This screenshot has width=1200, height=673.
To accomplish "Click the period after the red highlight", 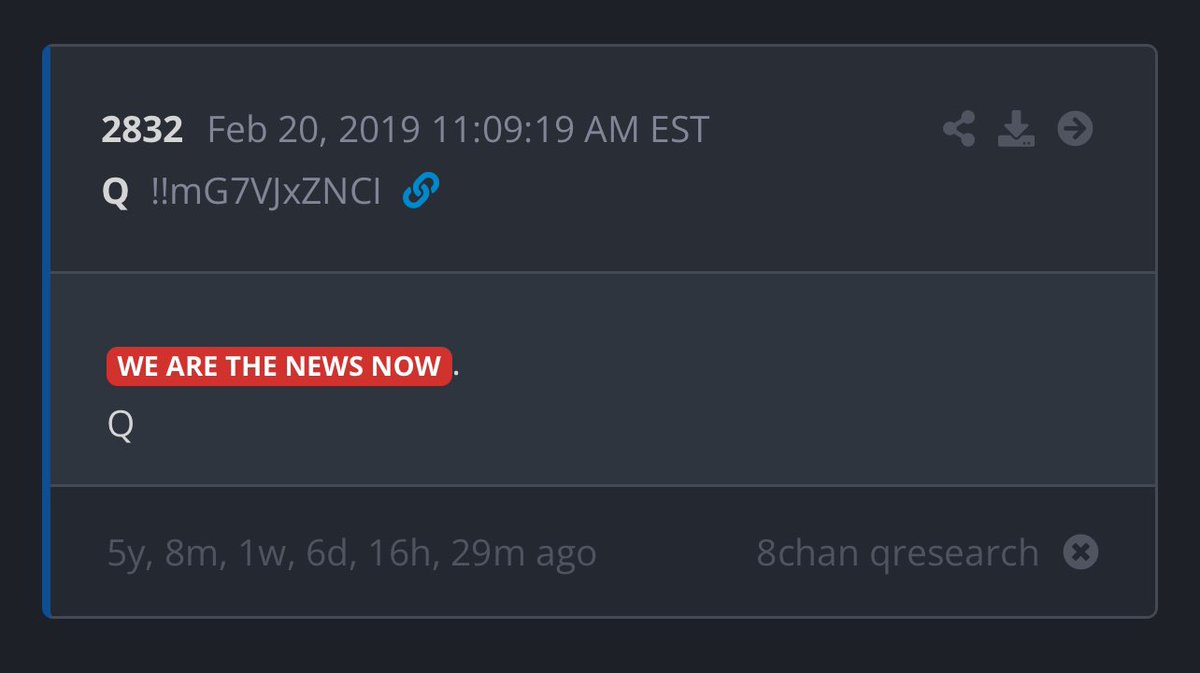I will point(456,367).
